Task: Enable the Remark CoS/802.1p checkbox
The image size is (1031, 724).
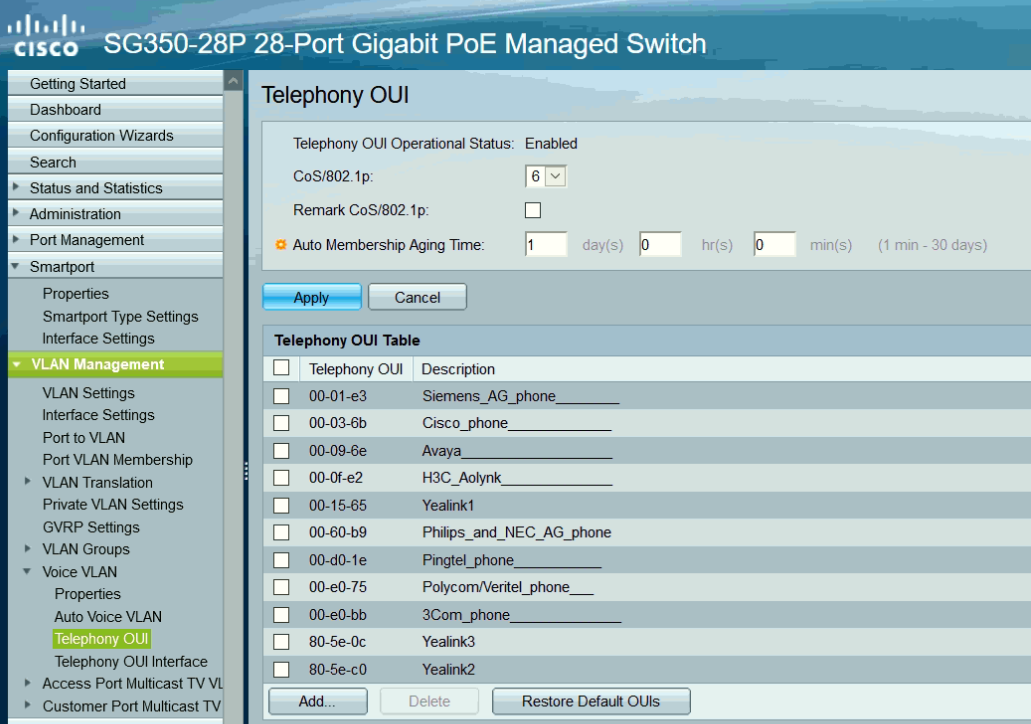Action: (x=533, y=210)
